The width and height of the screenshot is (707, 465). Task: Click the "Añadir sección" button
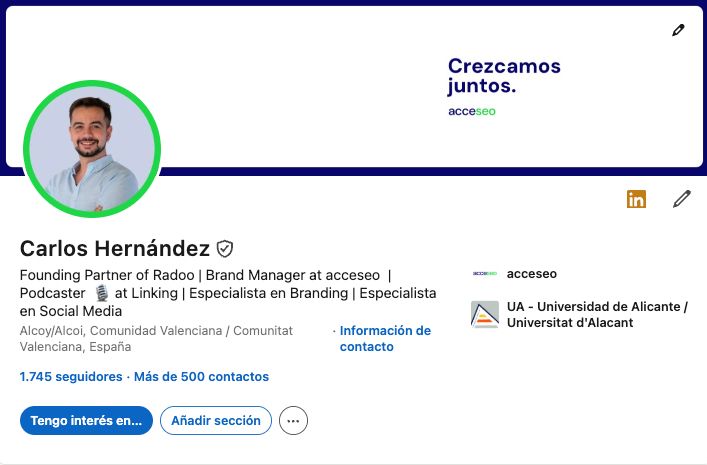[216, 421]
